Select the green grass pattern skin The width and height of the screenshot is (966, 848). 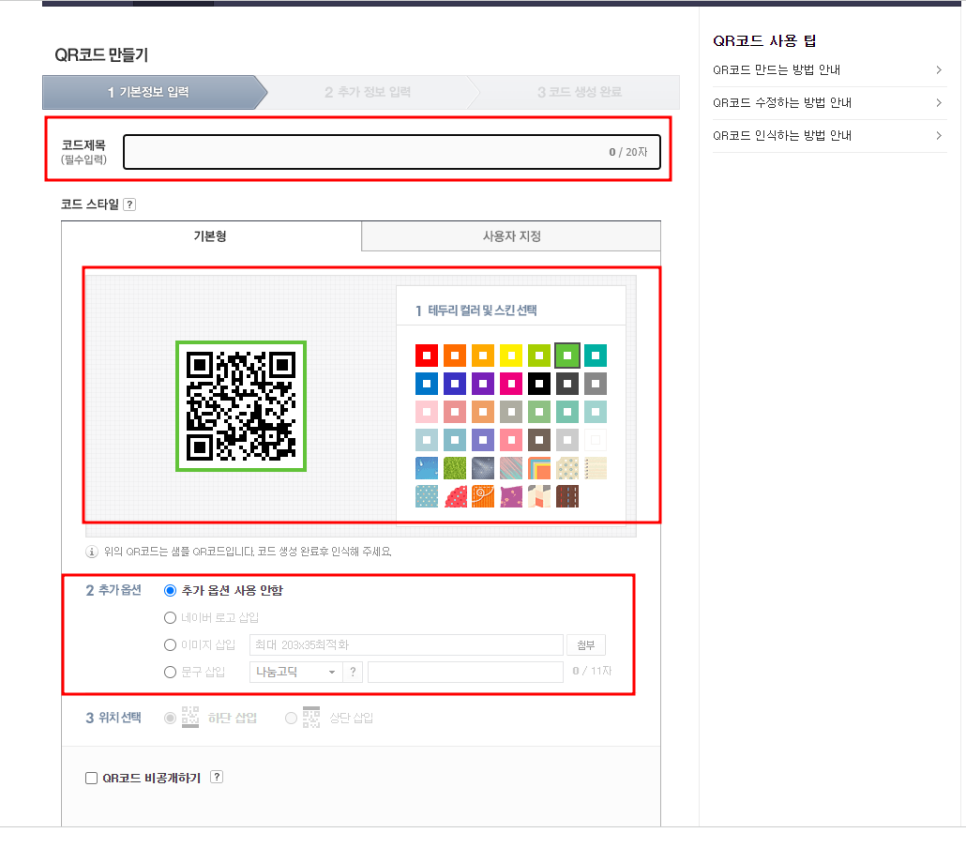click(x=455, y=468)
